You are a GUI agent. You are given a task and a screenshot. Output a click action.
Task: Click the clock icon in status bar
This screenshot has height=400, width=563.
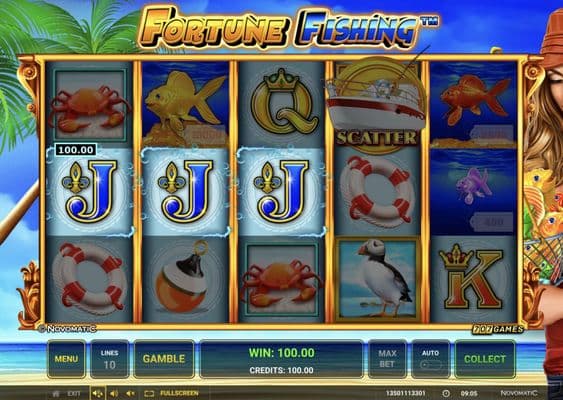tap(446, 394)
